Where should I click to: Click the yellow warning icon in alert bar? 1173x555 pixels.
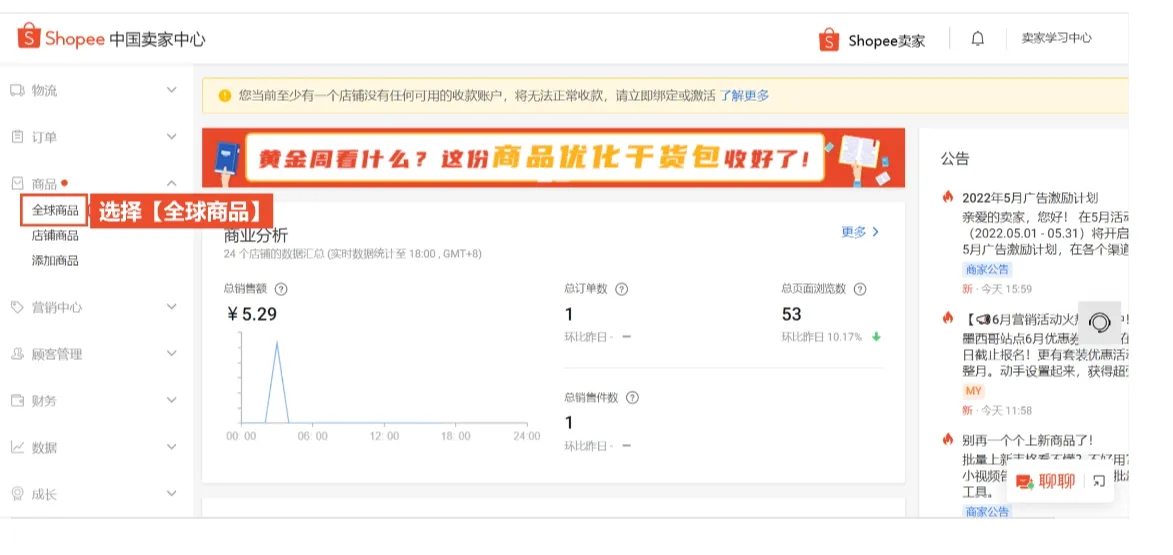(x=224, y=96)
